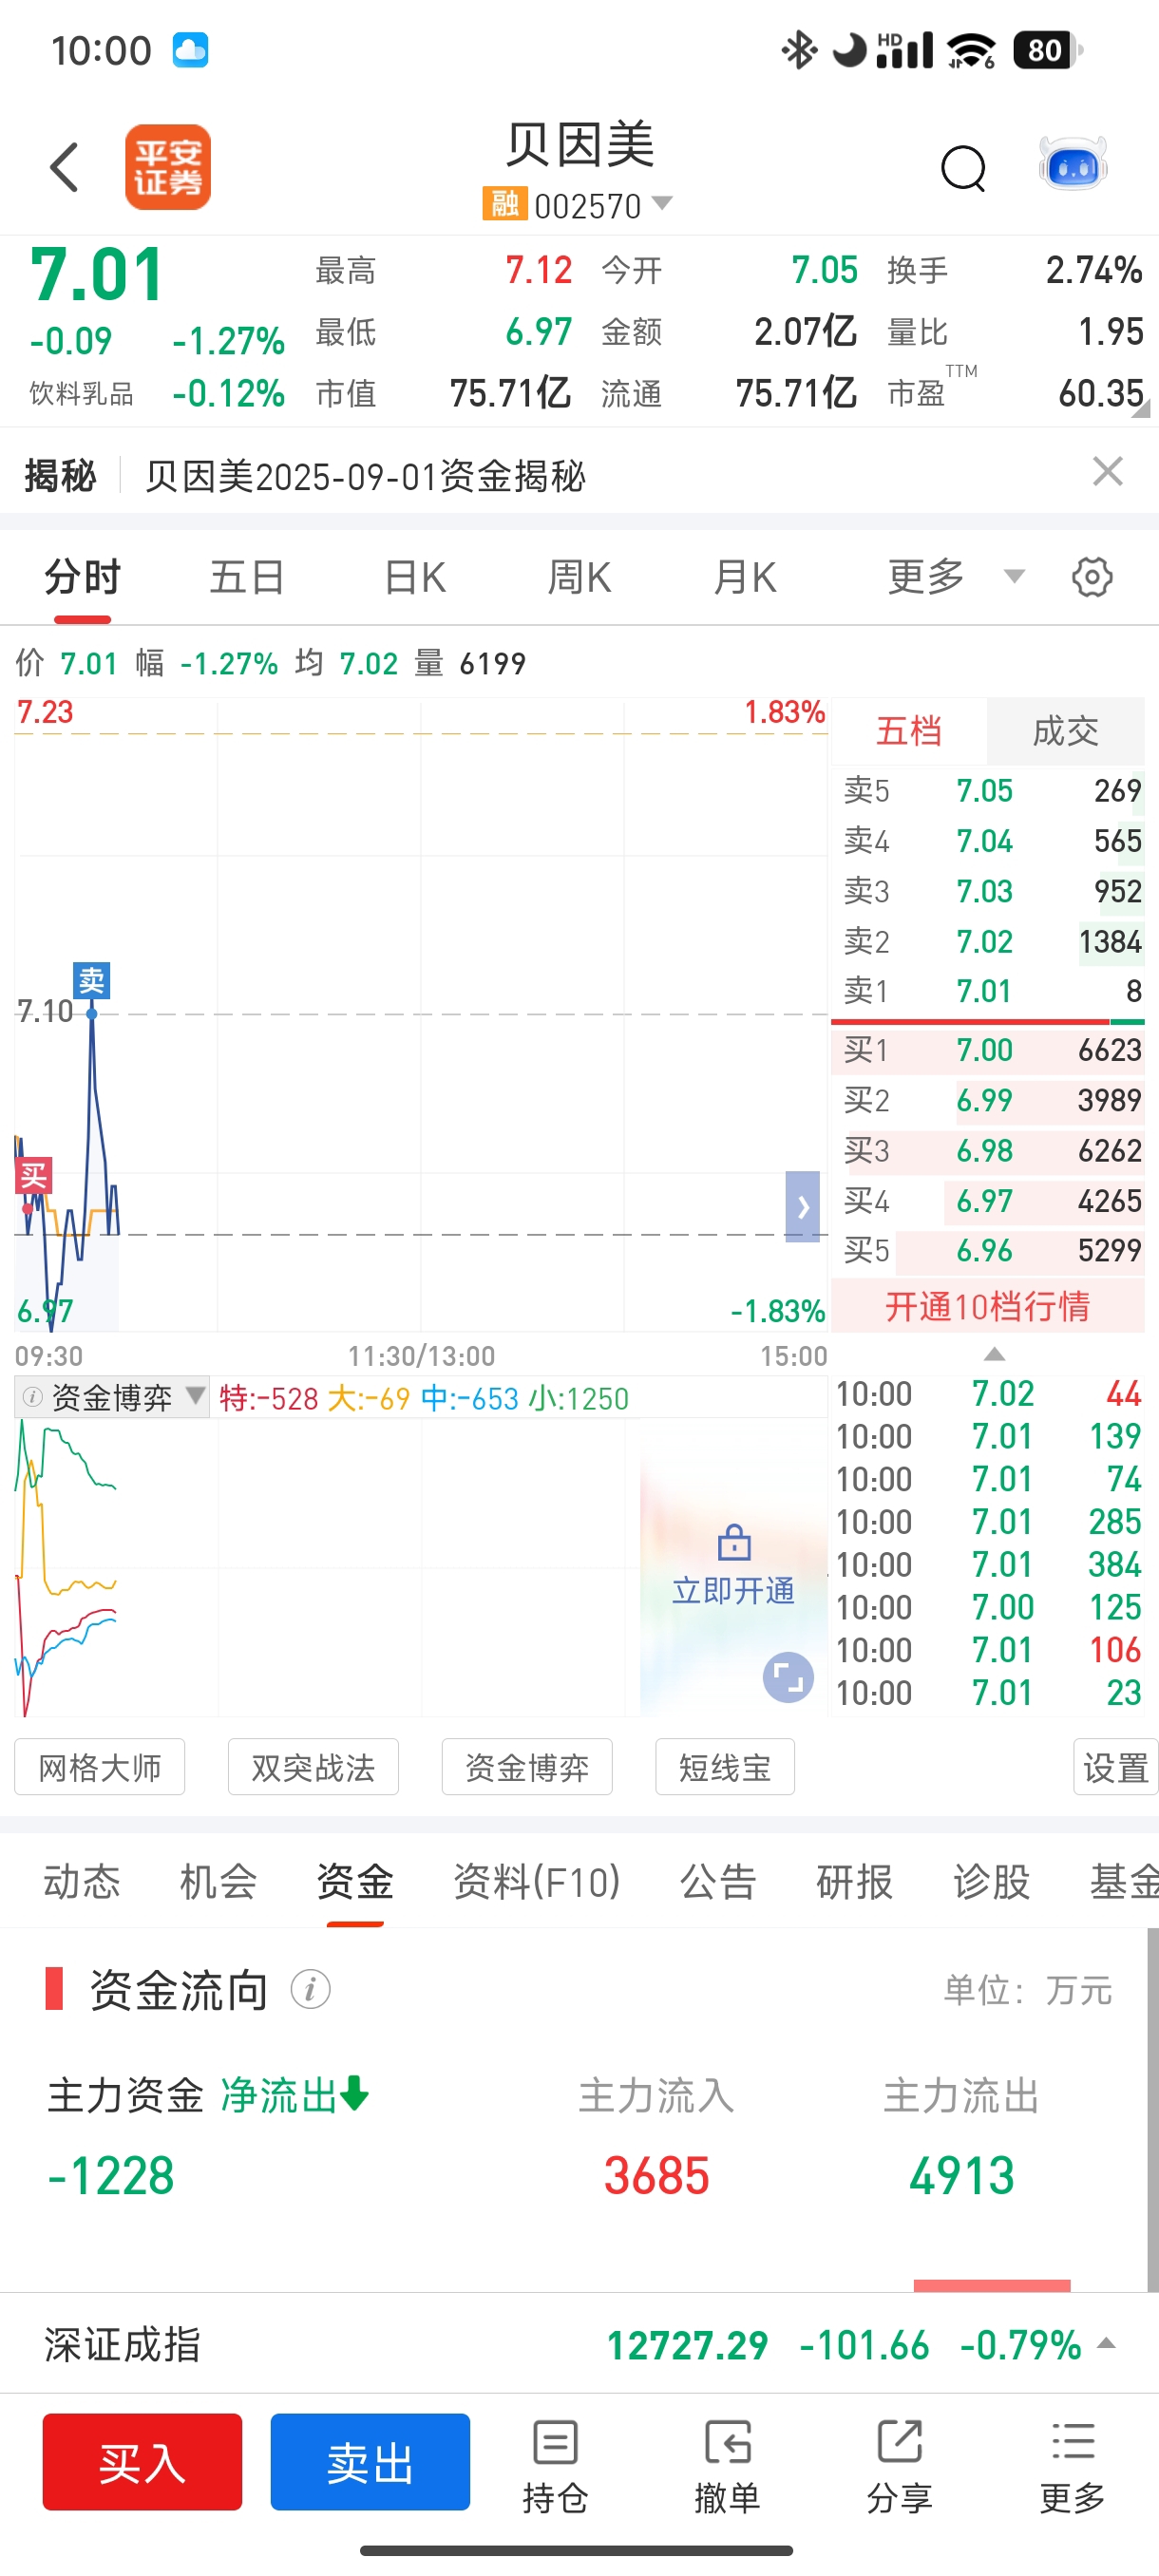Open the stock search magnifier

[x=963, y=168]
